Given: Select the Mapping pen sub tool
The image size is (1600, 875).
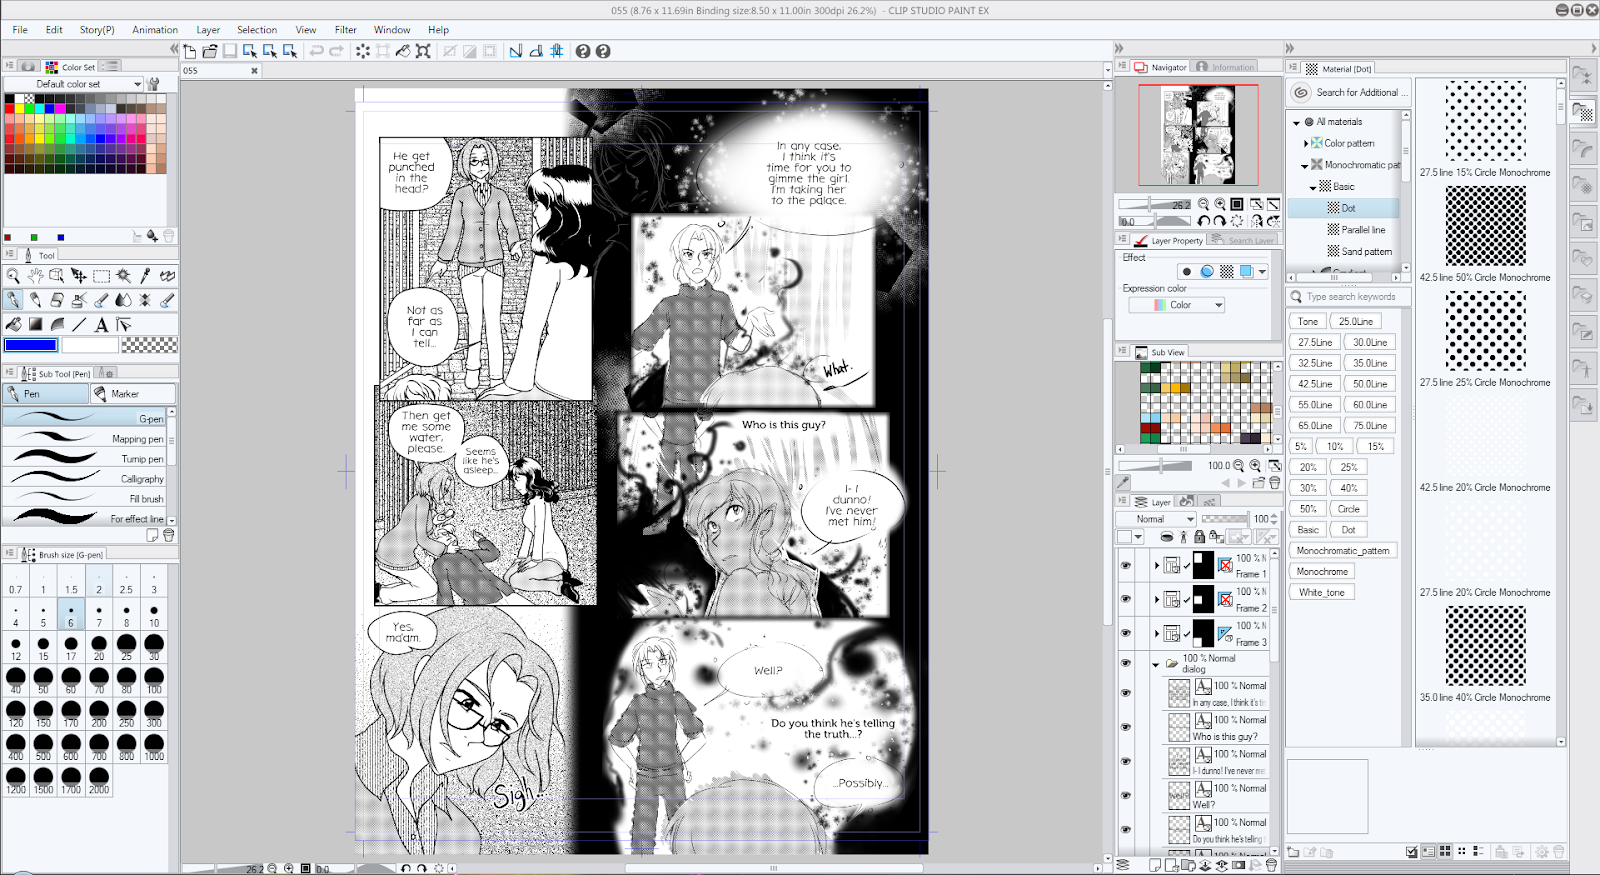Looking at the screenshot, I should pos(86,439).
